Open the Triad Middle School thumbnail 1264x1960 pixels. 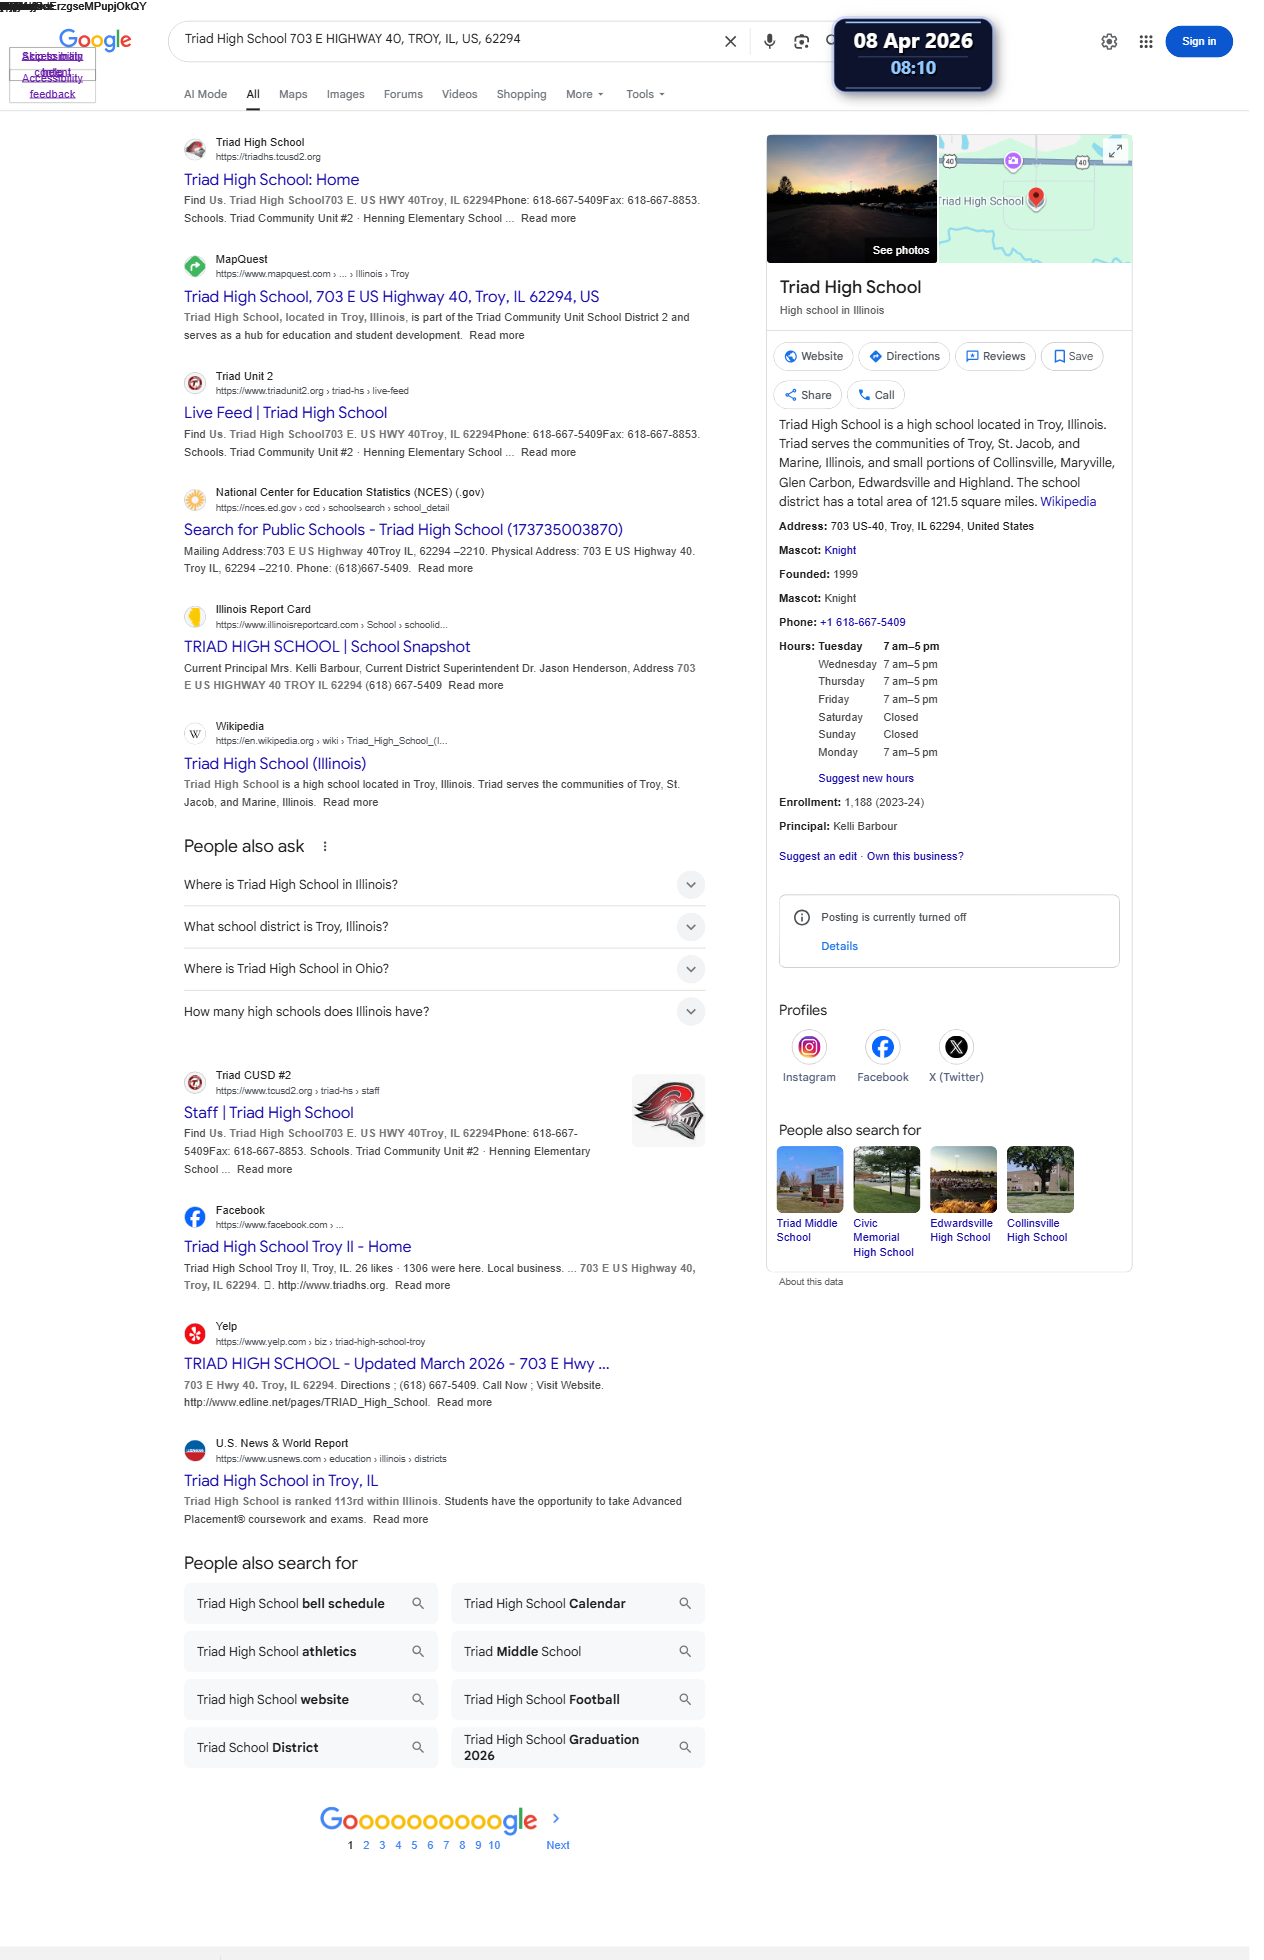(810, 1179)
